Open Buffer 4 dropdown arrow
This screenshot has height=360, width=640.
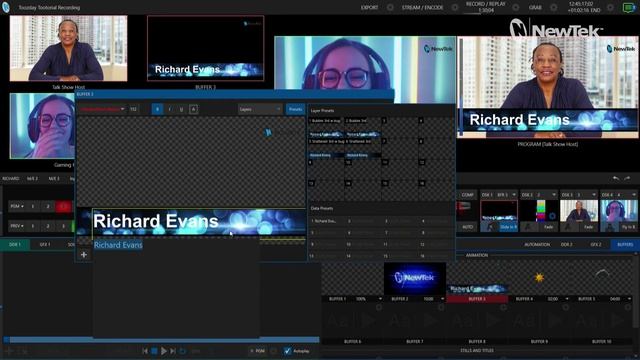point(567,299)
